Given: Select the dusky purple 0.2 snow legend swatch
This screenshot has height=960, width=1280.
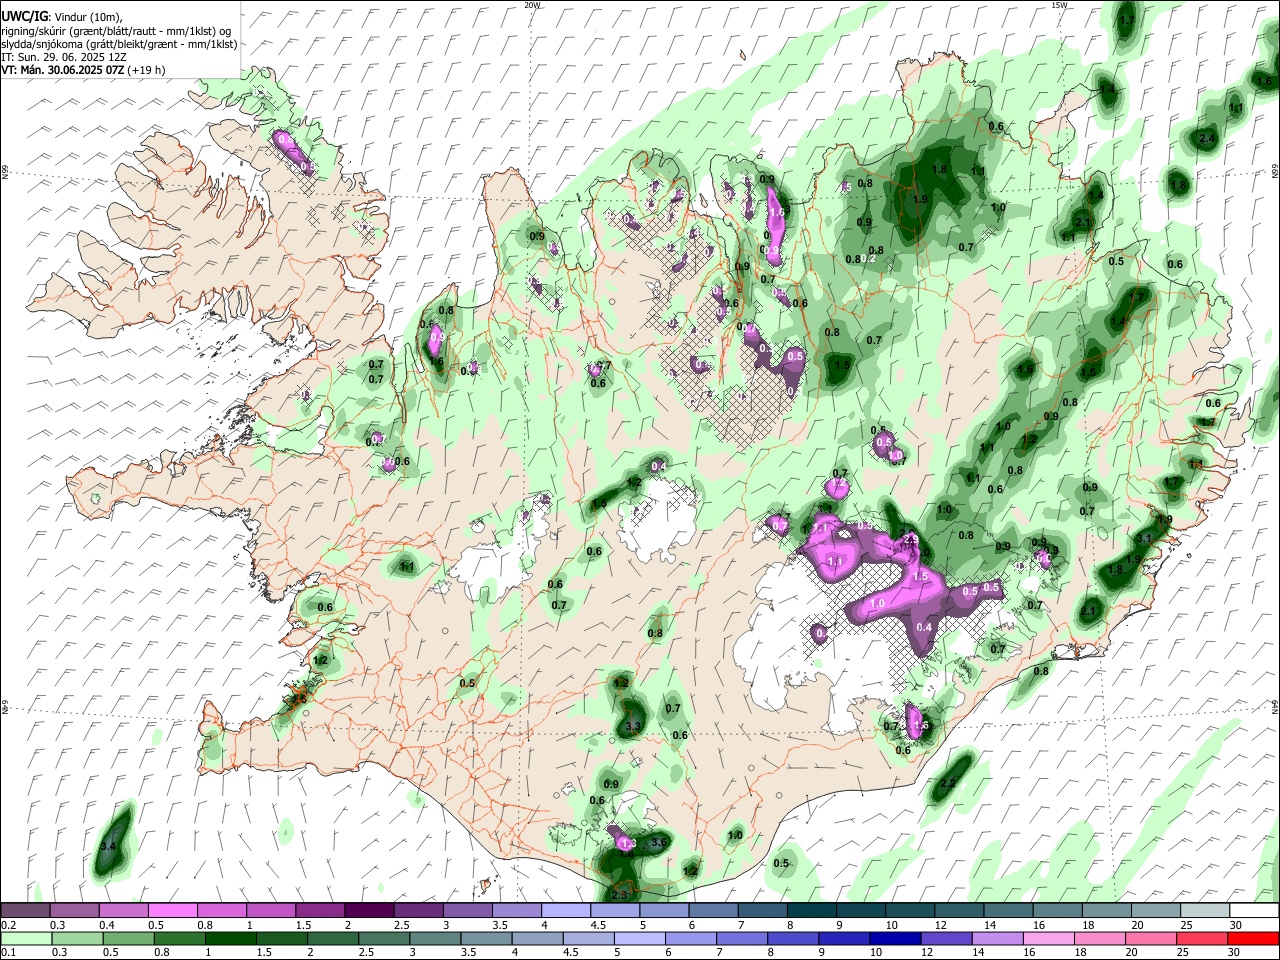Looking at the screenshot, I should (x=25, y=910).
